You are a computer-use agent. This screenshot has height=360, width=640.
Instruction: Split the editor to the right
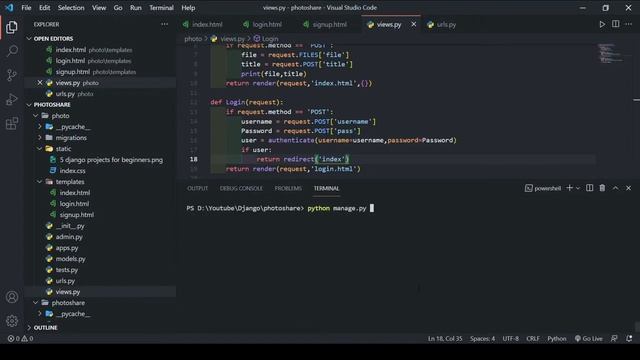[616, 24]
